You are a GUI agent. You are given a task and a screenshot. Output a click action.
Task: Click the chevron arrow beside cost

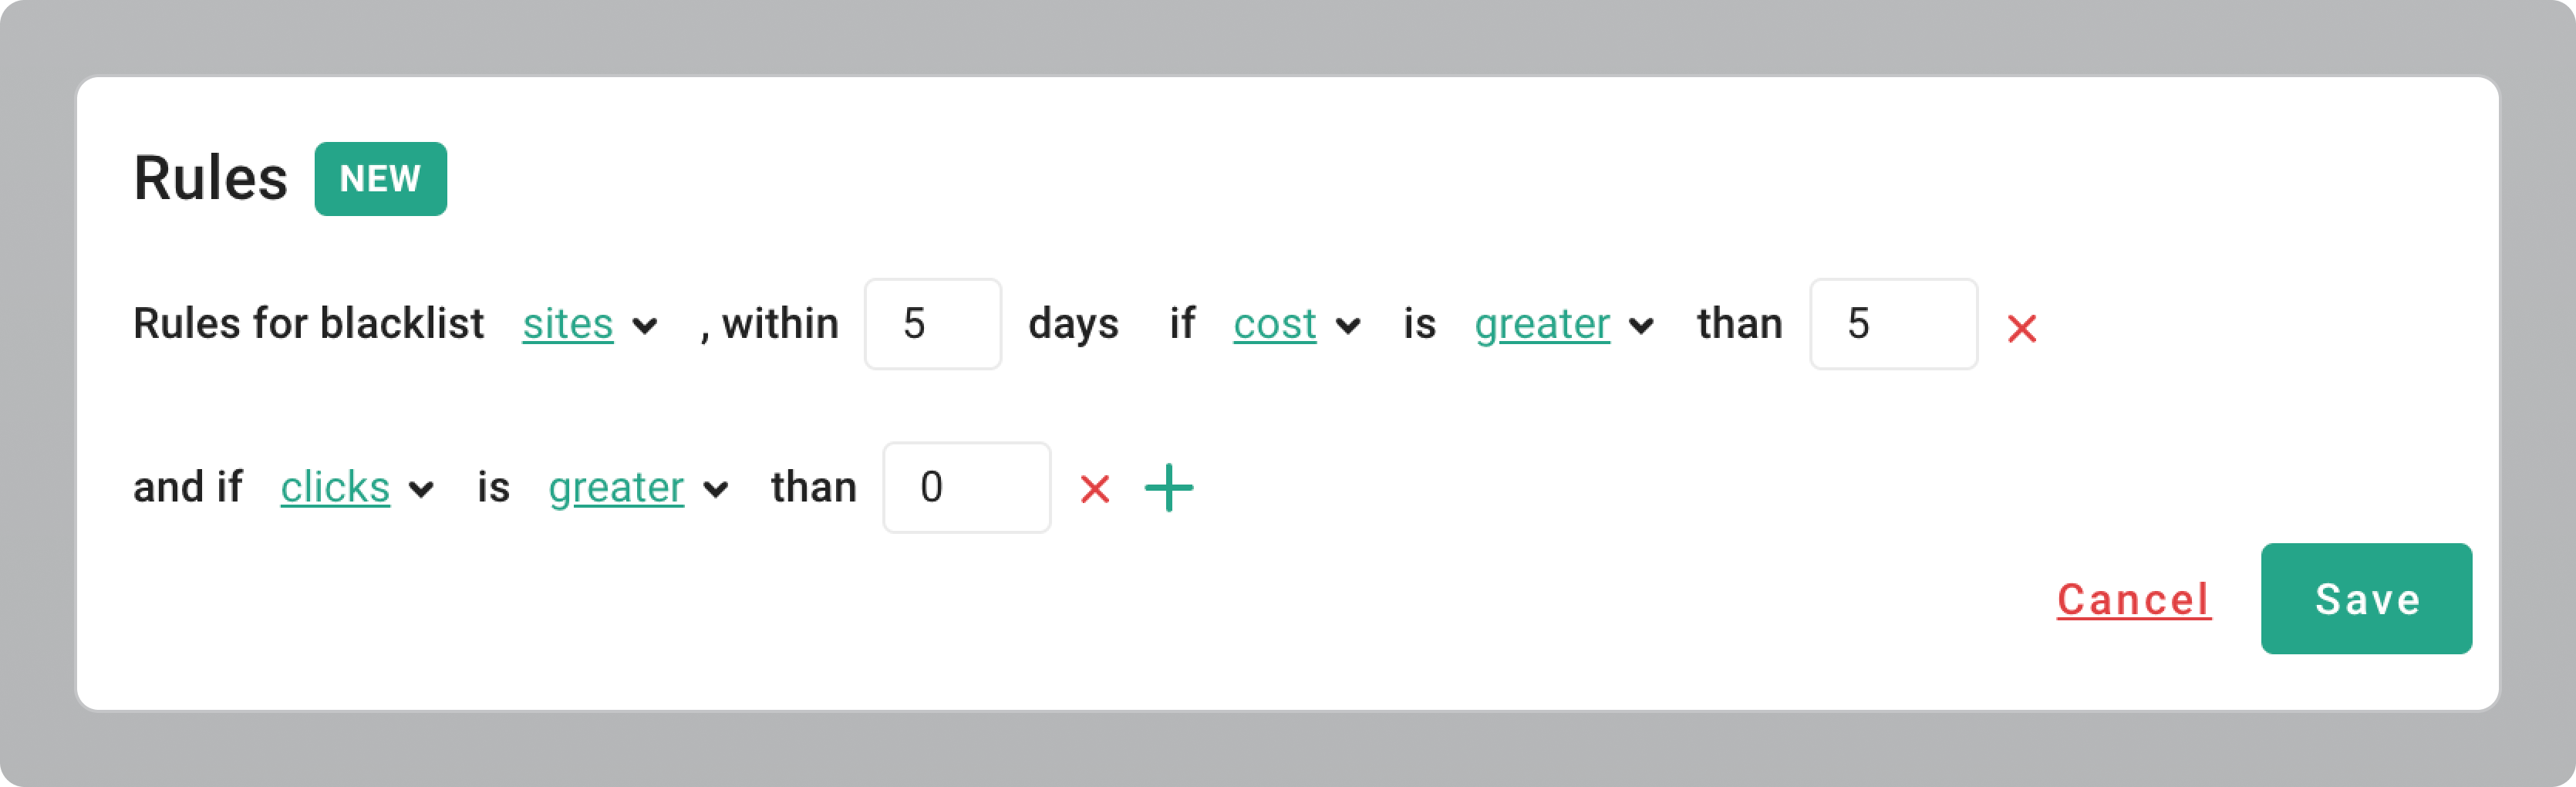1348,326
